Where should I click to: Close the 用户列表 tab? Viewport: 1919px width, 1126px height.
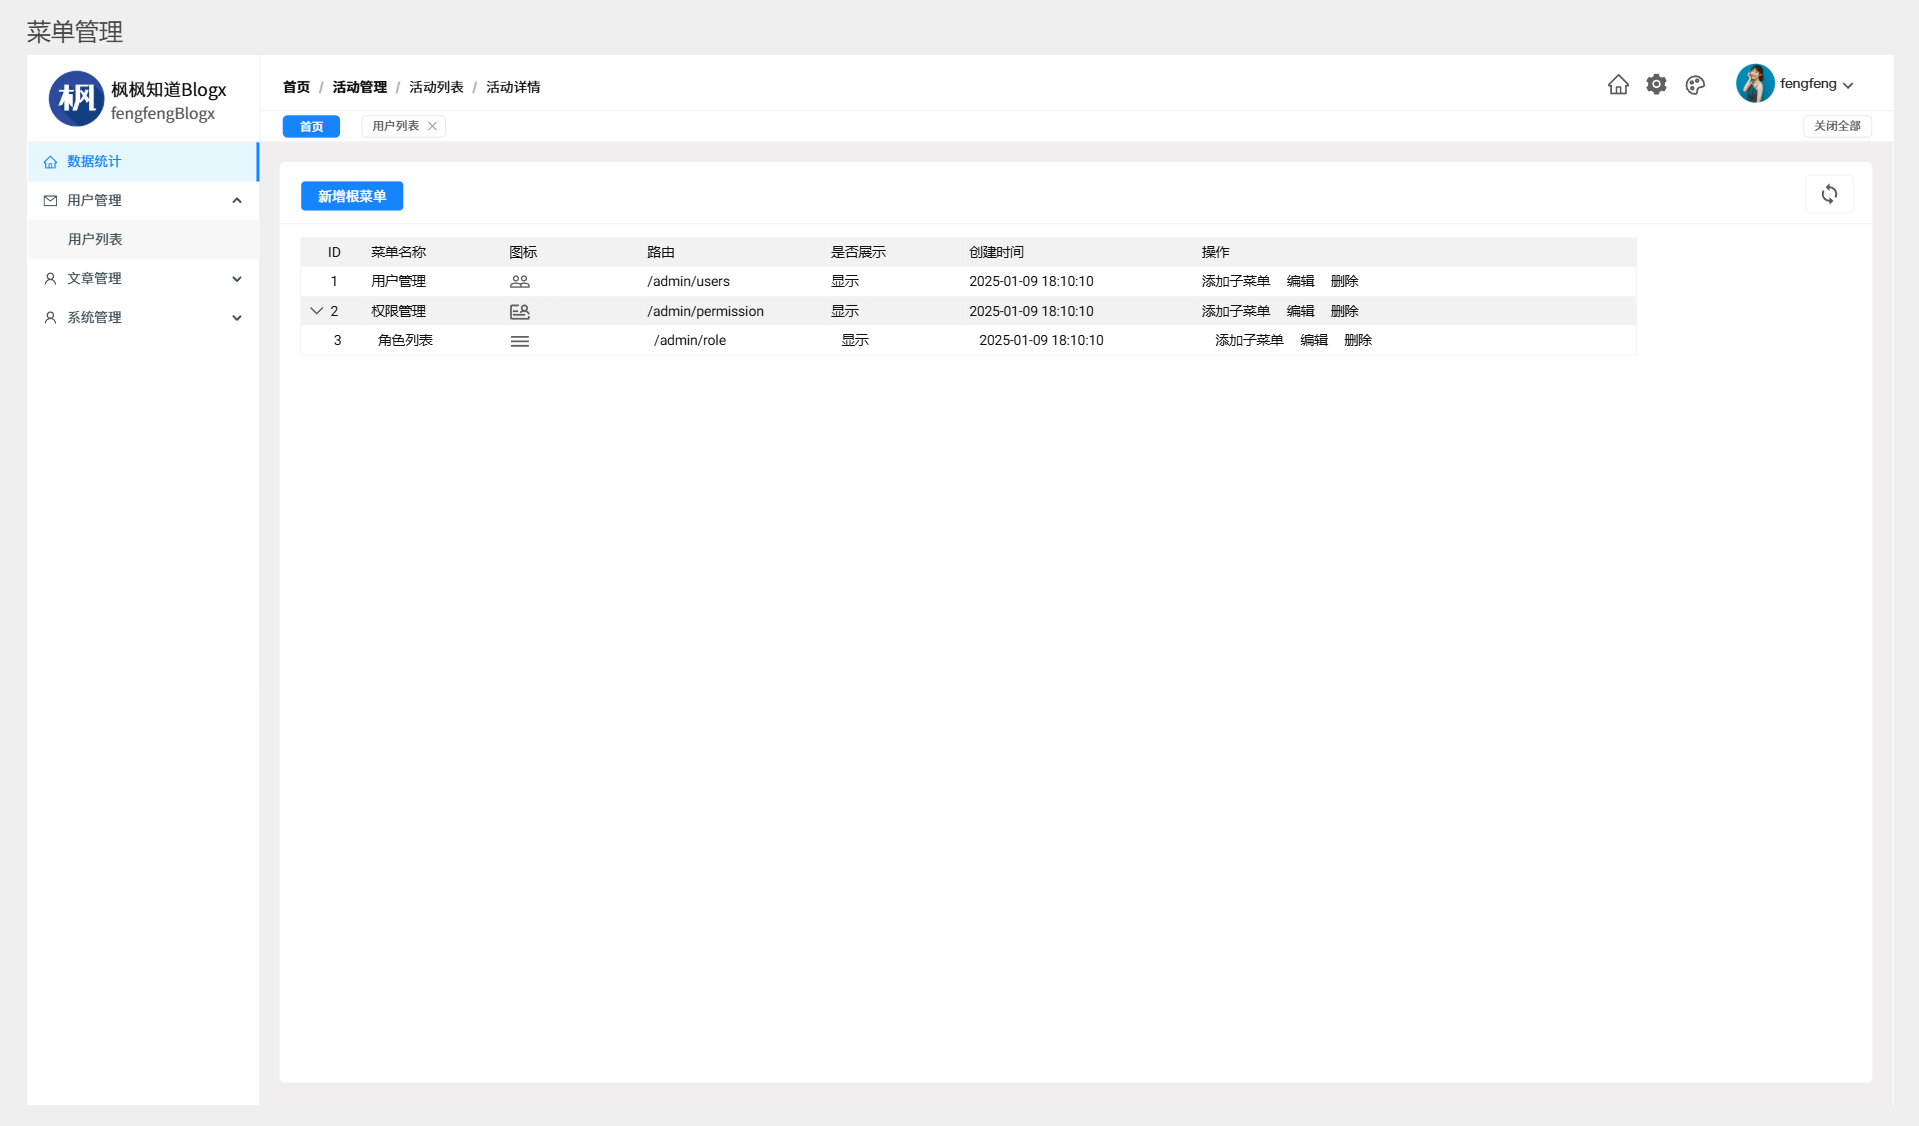pos(432,126)
